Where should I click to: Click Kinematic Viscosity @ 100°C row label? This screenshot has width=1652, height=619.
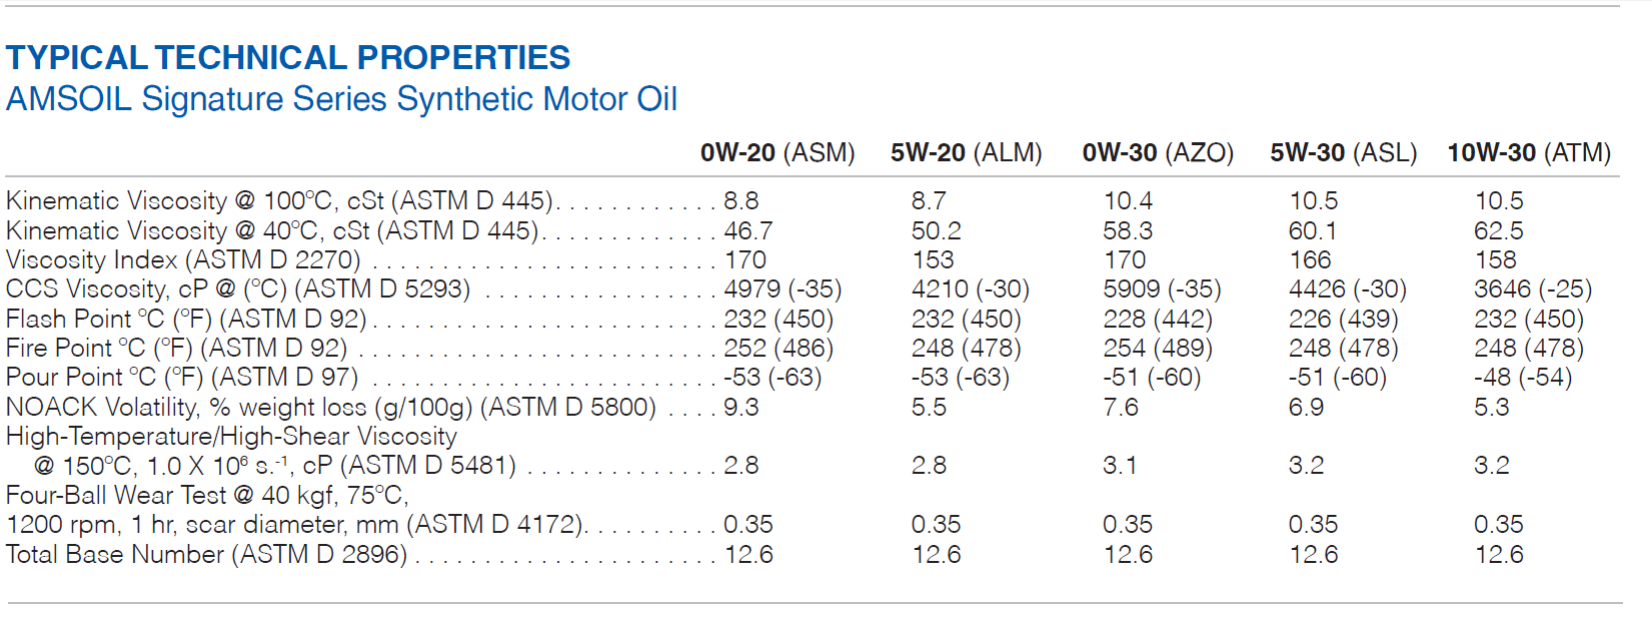[x=279, y=201]
